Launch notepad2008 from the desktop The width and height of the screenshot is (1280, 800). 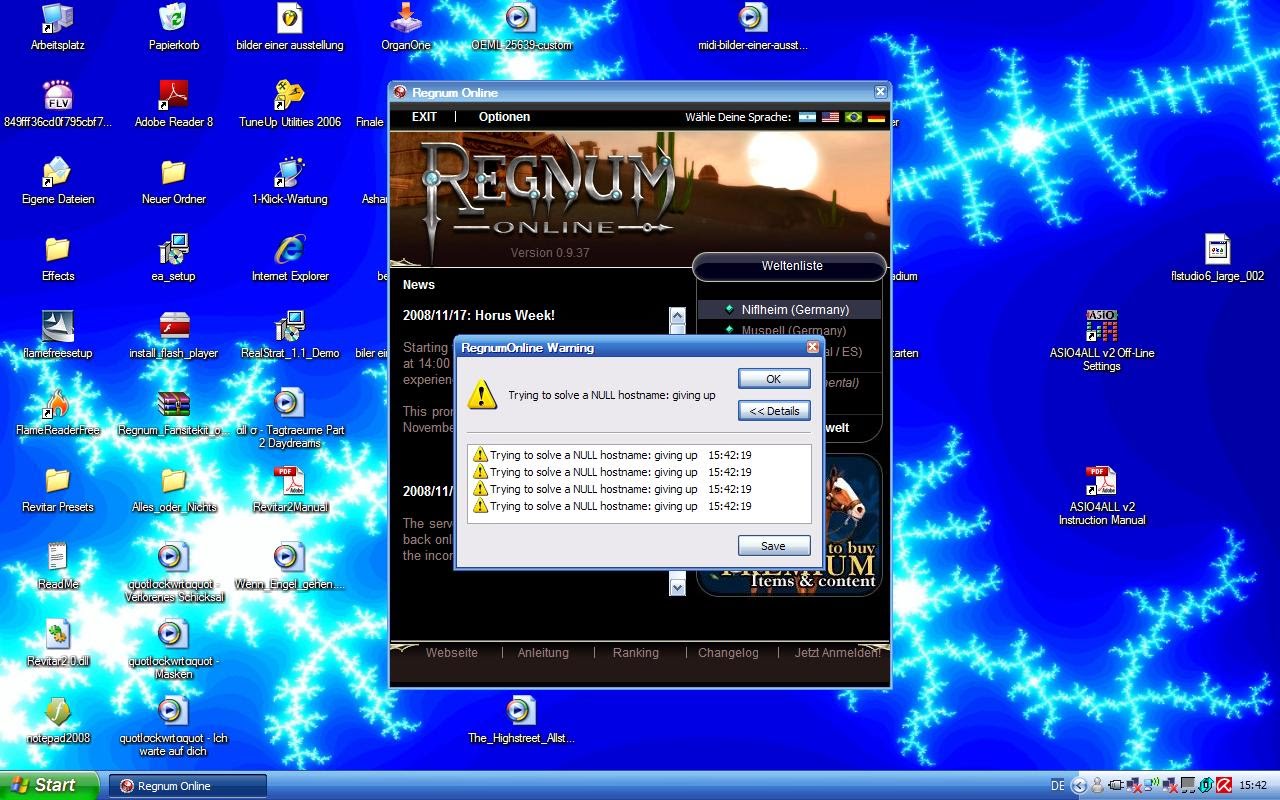coord(58,722)
